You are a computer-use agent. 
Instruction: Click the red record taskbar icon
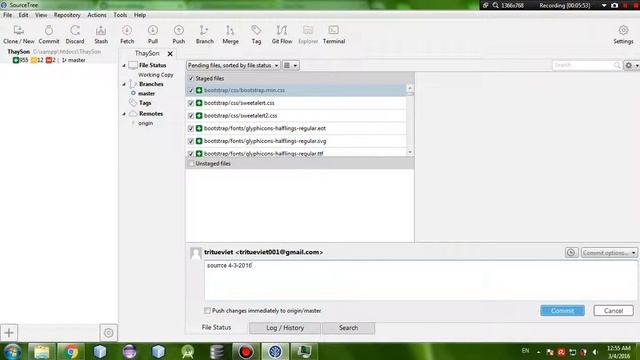(x=246, y=351)
